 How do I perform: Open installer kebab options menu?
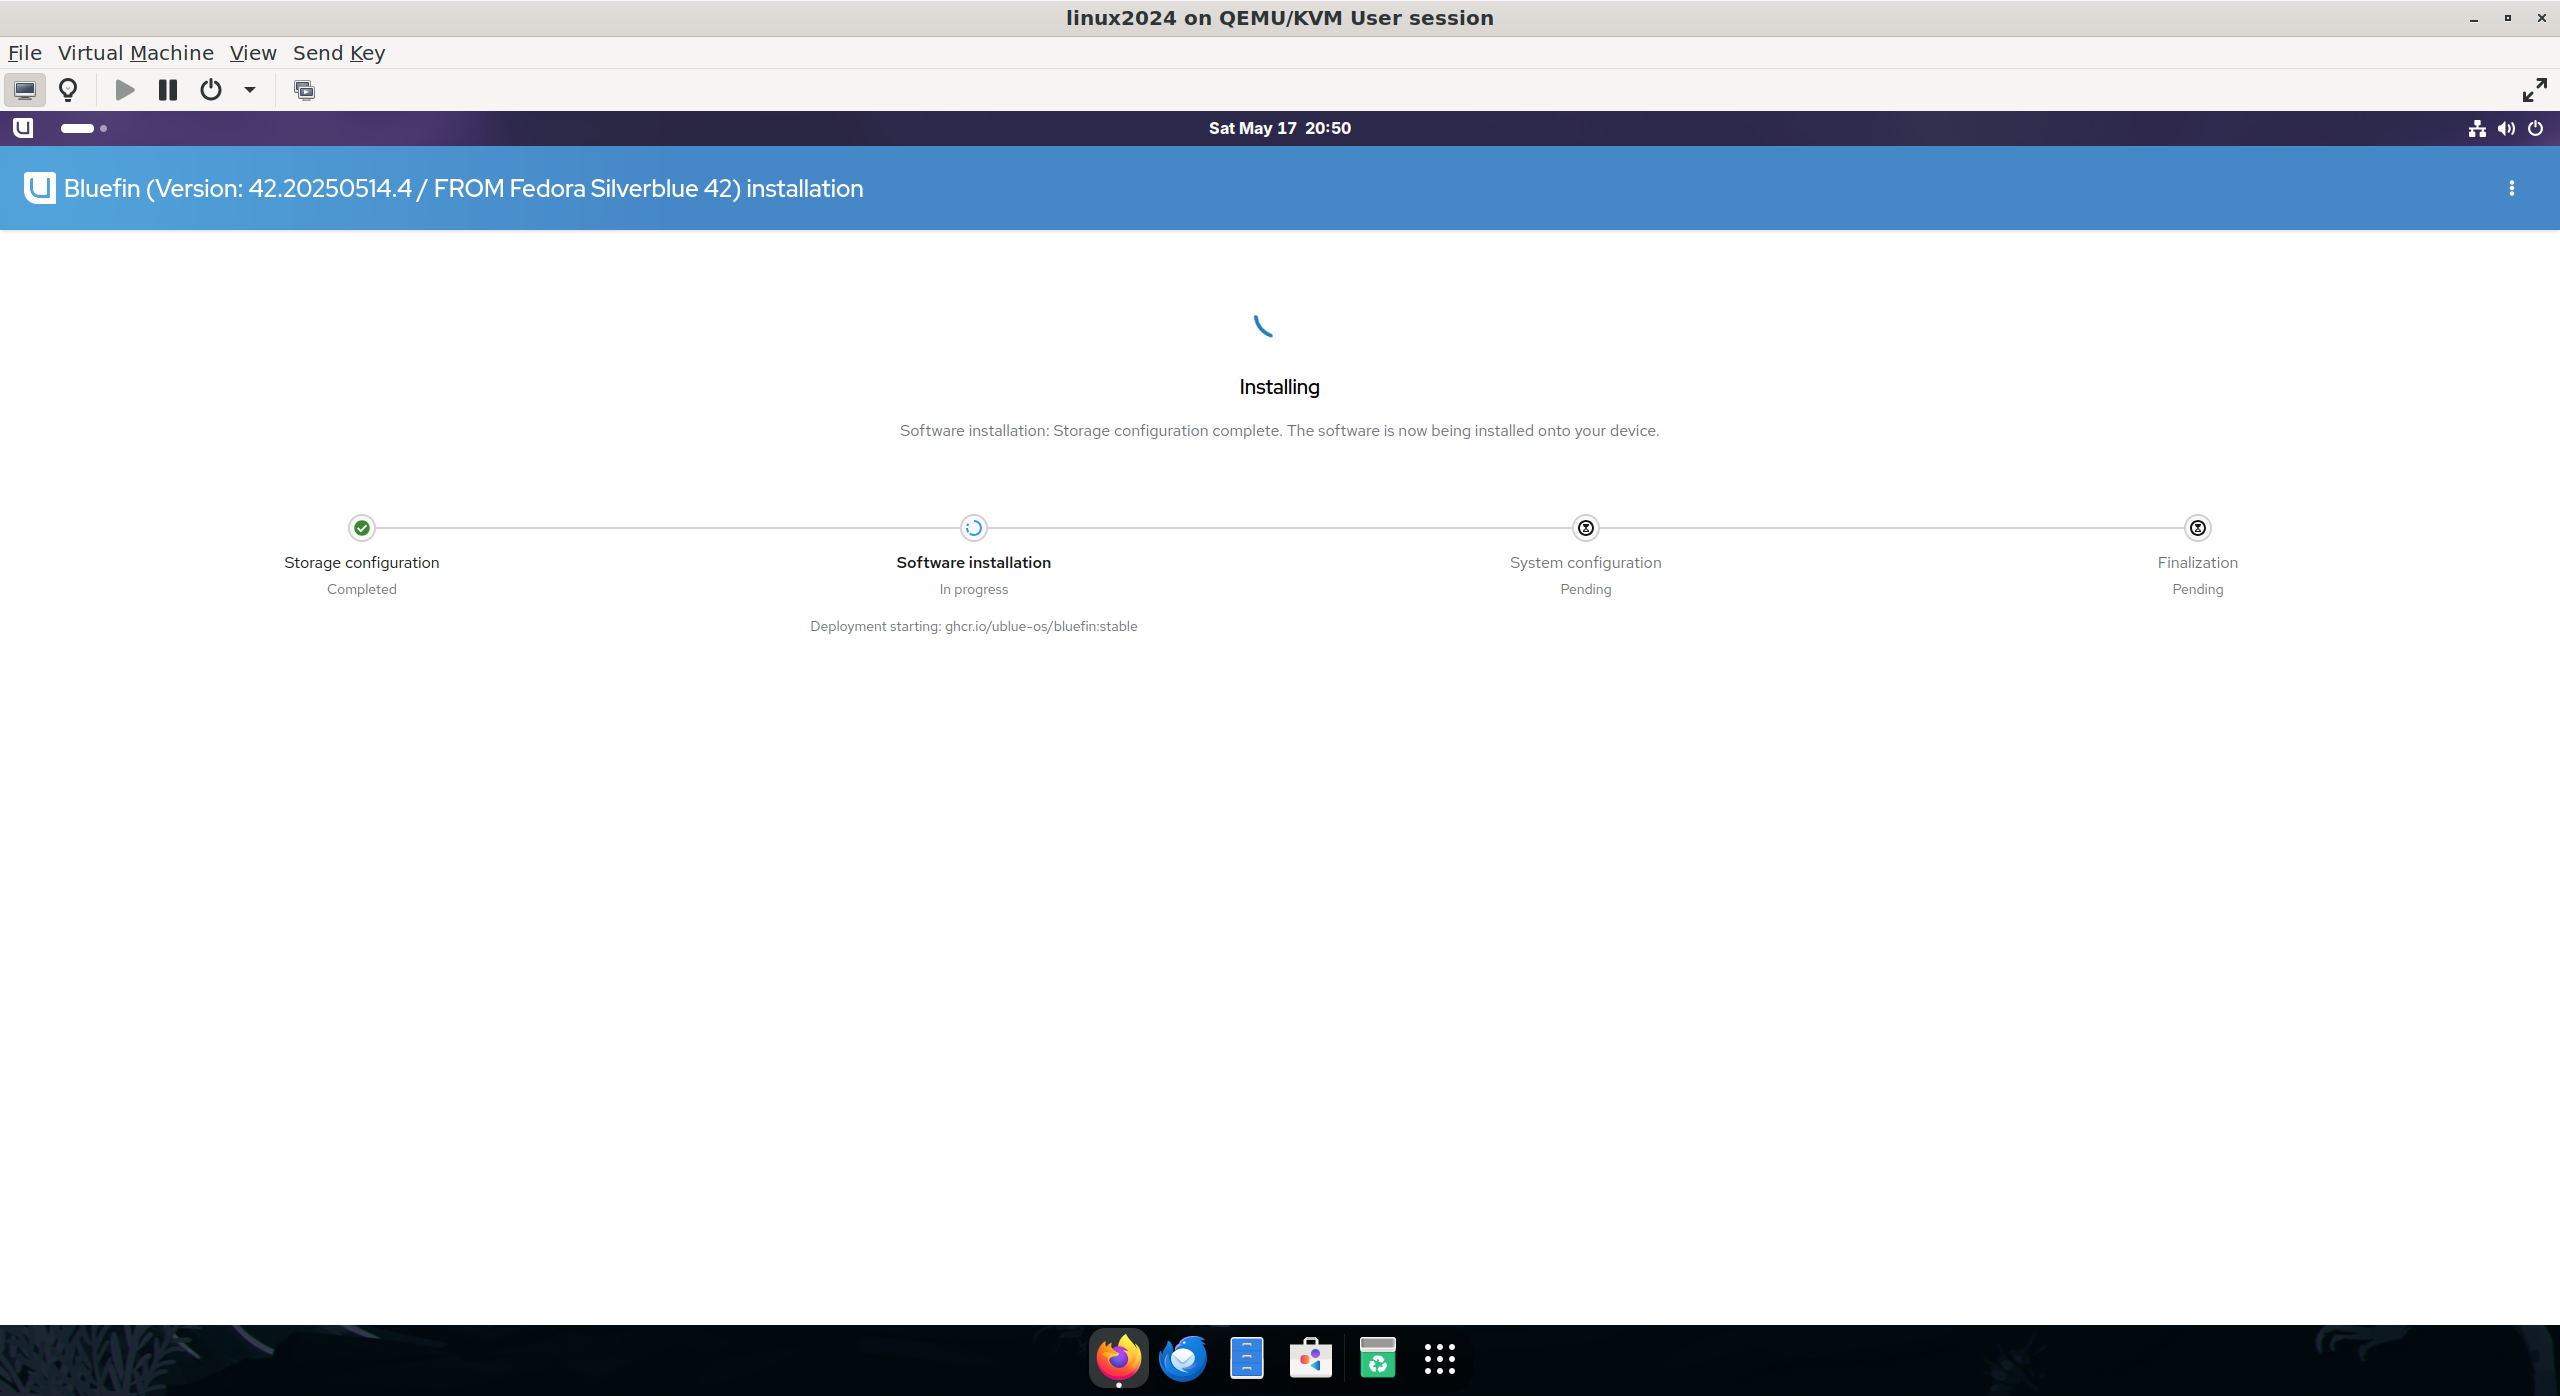[2511, 188]
